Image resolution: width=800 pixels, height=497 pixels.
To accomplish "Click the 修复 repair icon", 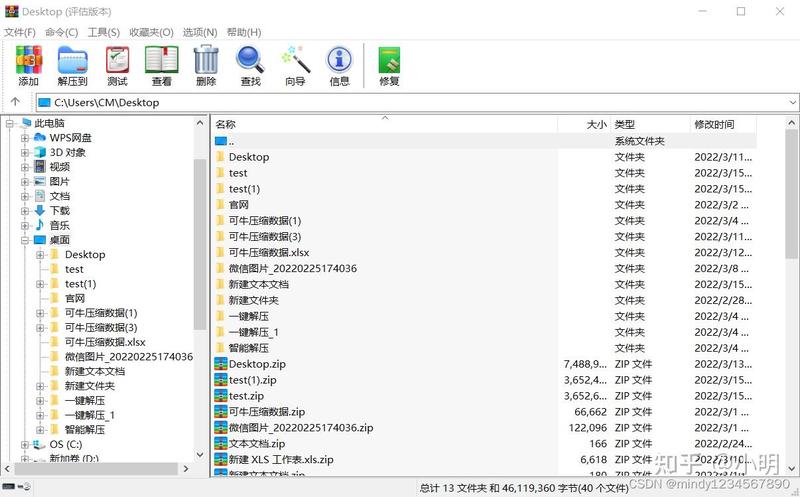I will click(x=389, y=60).
